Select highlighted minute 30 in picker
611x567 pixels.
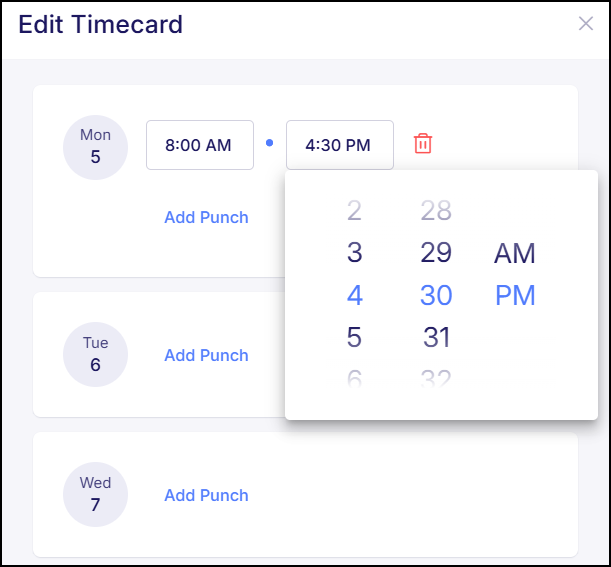[x=436, y=296]
